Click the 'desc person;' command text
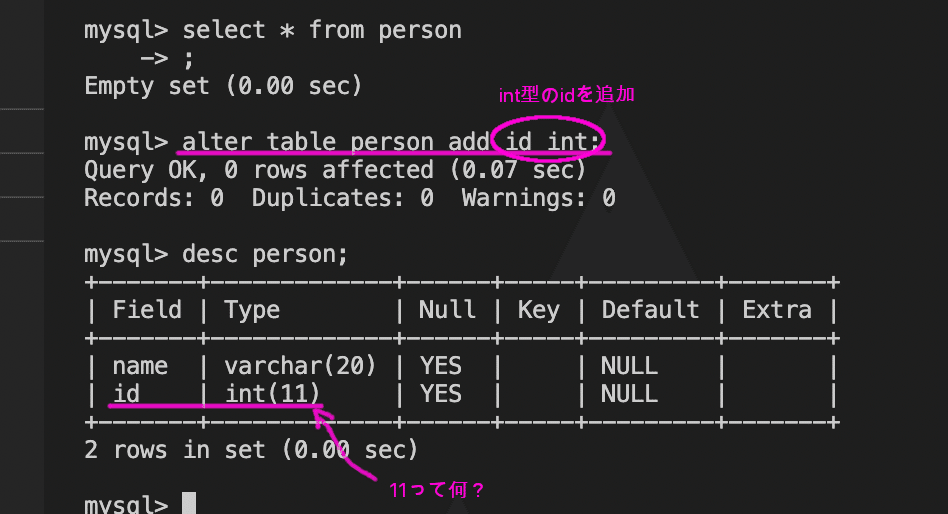This screenshot has width=948, height=514. [x=265, y=254]
